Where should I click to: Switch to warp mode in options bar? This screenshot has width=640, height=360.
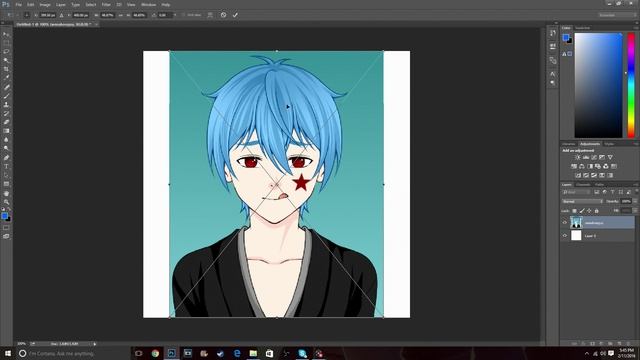click(210, 15)
